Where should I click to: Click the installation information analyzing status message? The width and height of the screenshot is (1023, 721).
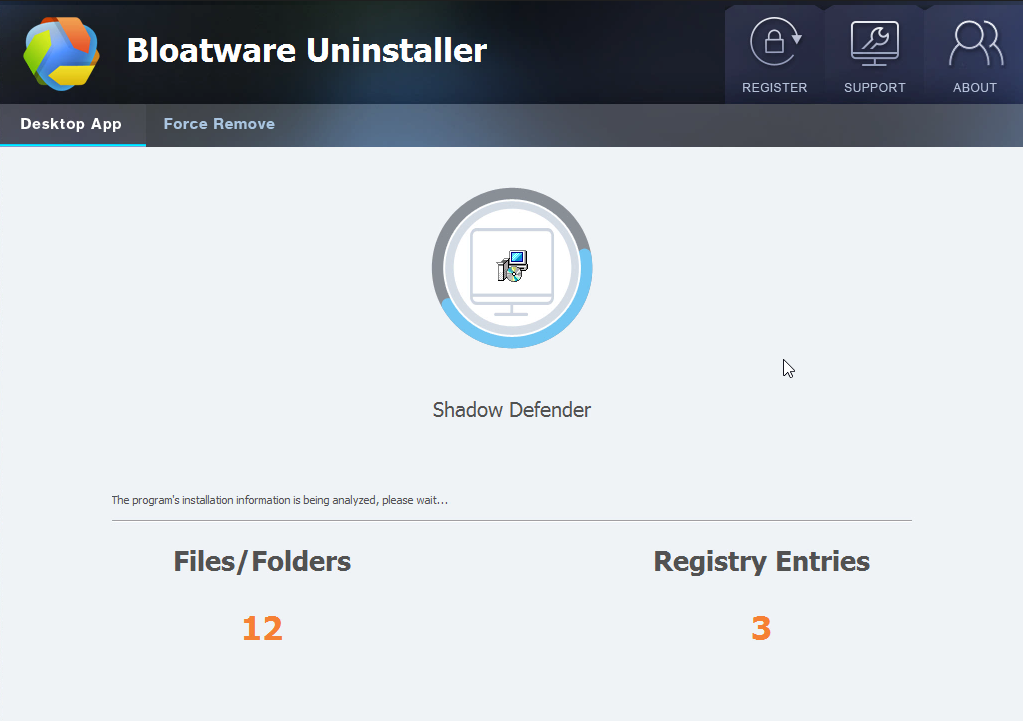pos(279,500)
